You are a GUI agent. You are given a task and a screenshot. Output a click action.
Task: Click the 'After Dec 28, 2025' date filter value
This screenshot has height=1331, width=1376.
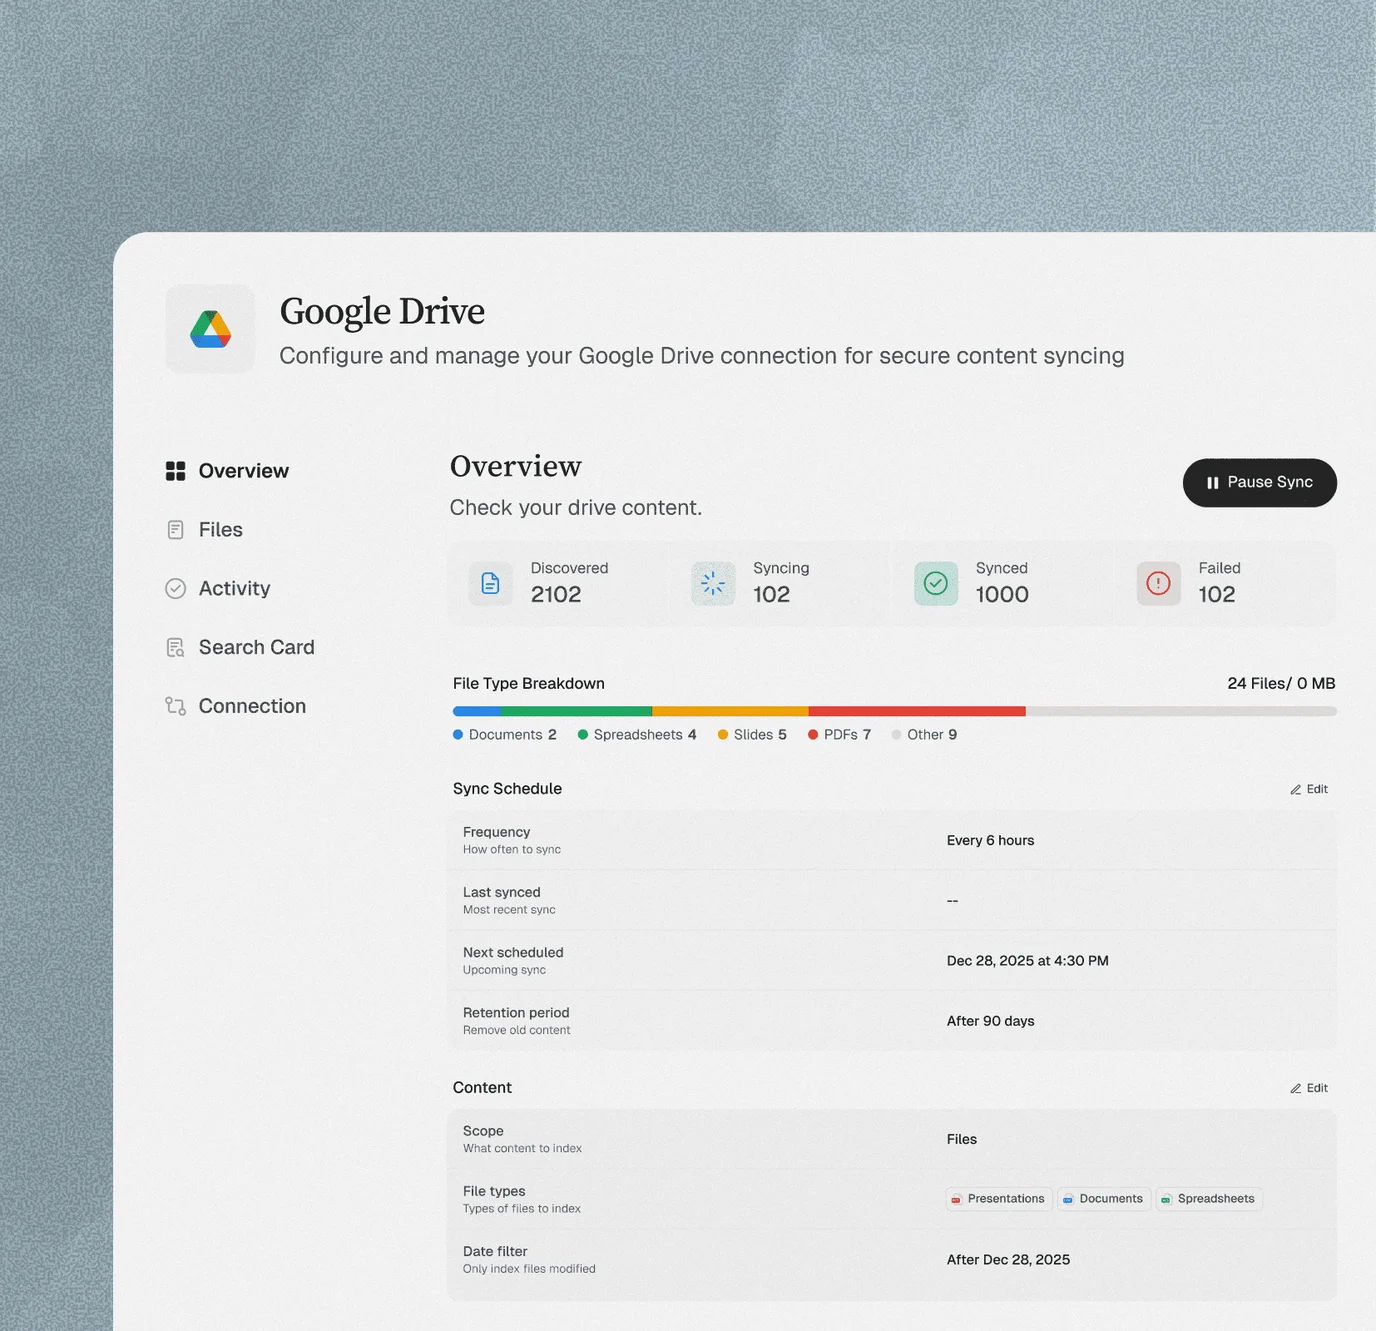tap(1008, 1260)
